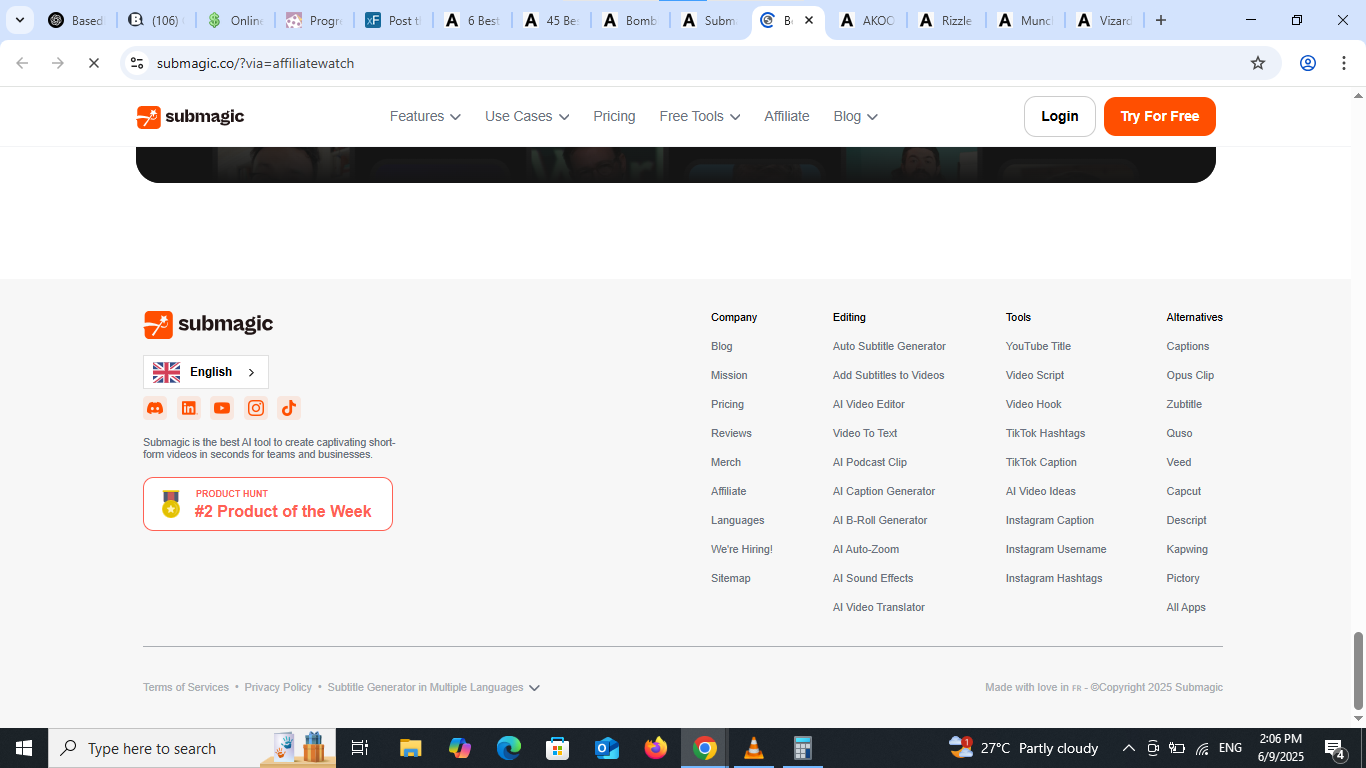Open Opus Clip alternatives link
Viewport: 1366px width, 768px height.
[x=1190, y=375]
